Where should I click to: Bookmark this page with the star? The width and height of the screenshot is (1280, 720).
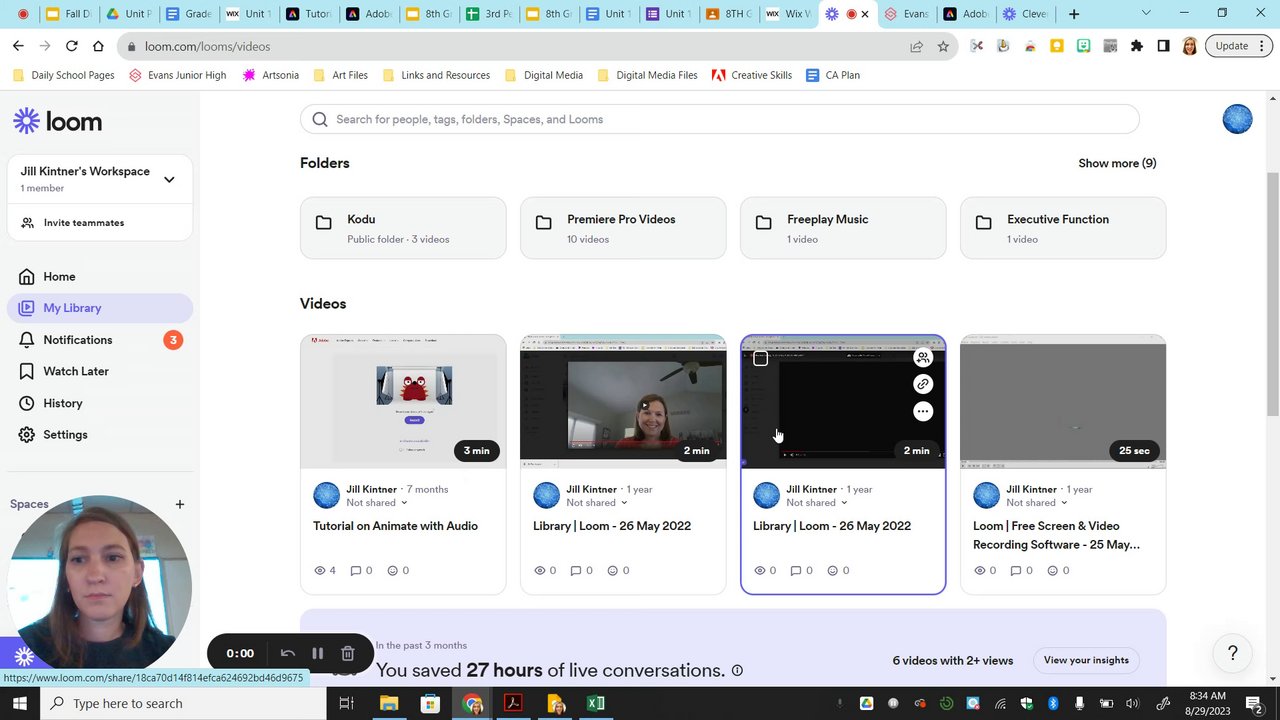(x=943, y=46)
